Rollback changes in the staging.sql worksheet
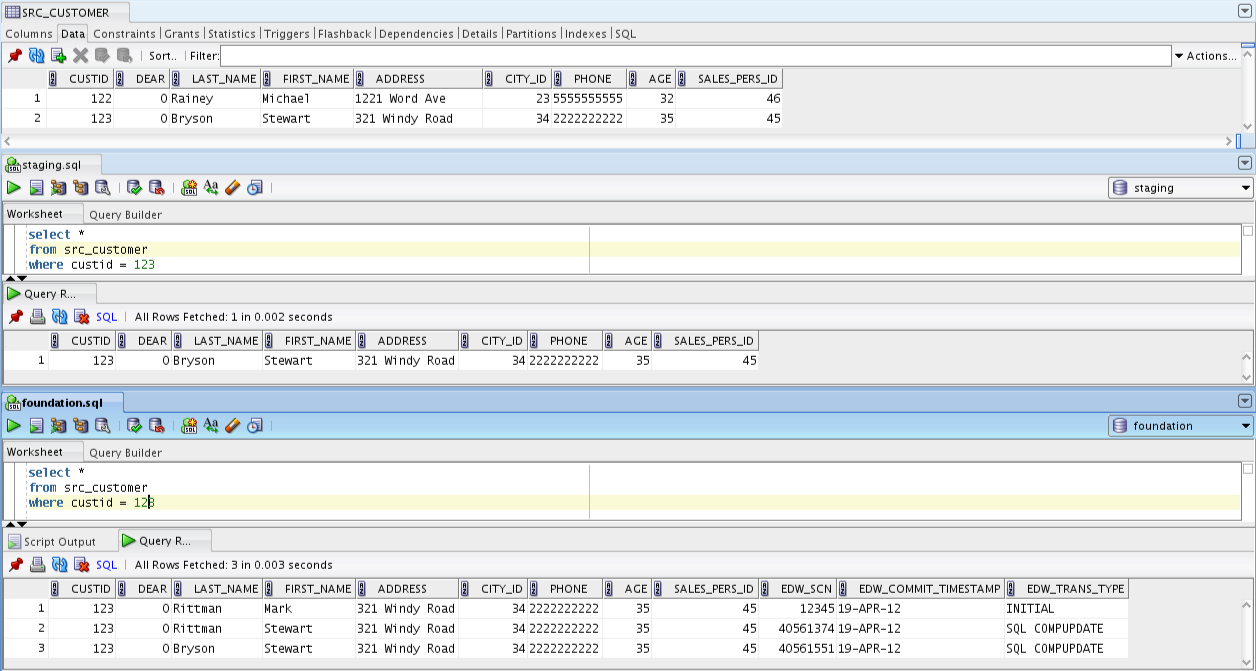Screen dimensions: 1256x671 pyautogui.click(x=158, y=187)
